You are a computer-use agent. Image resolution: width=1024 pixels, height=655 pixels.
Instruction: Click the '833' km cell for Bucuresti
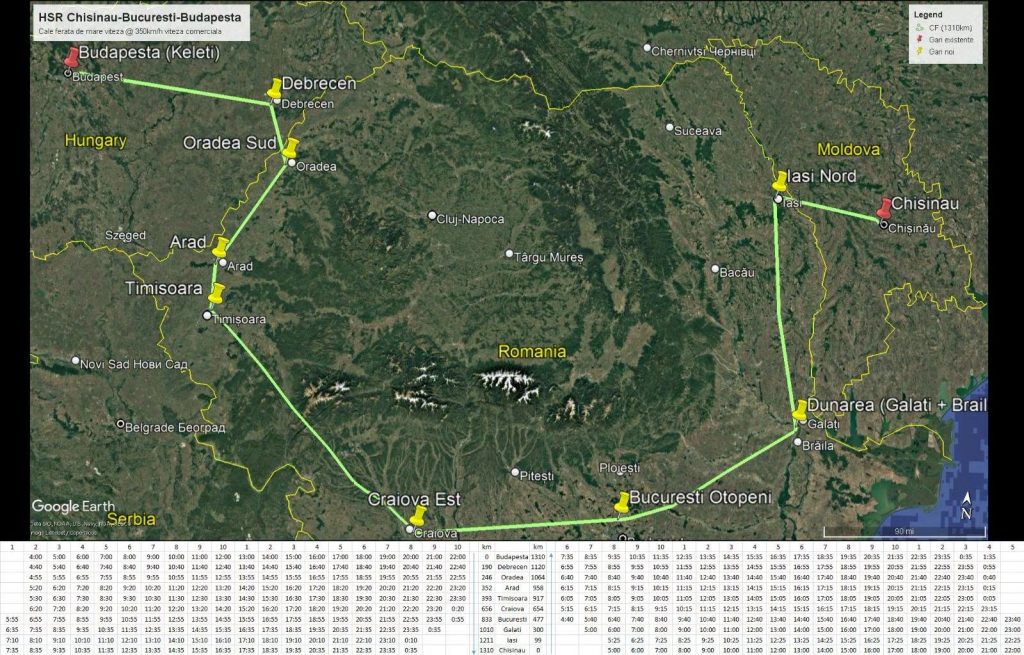(486, 619)
